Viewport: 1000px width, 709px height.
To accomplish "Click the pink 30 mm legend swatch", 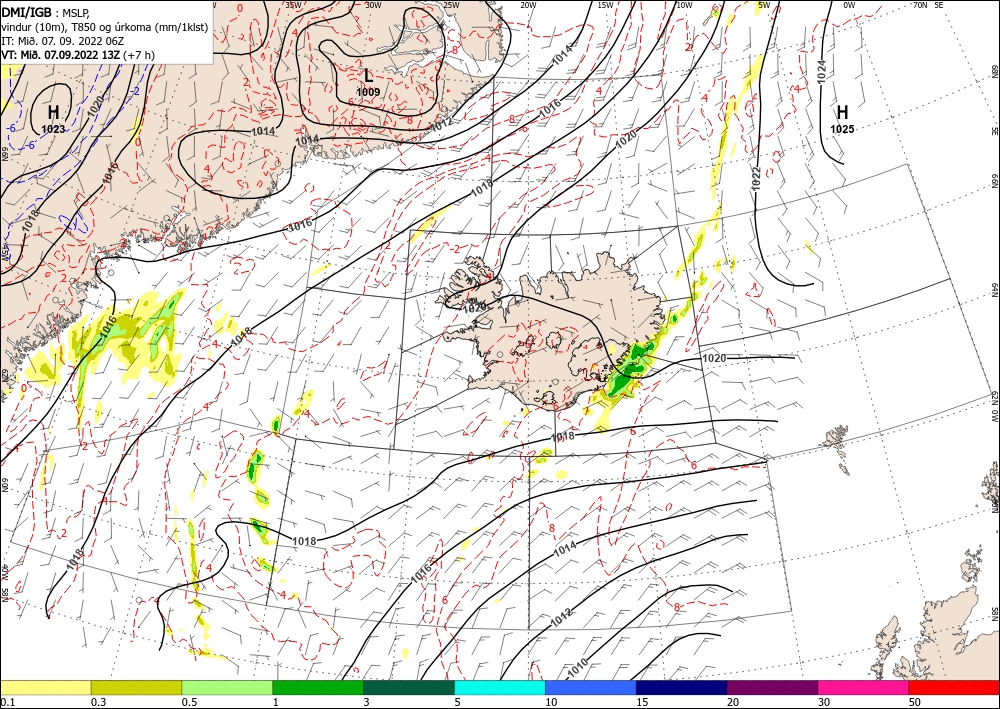I will pos(864,688).
